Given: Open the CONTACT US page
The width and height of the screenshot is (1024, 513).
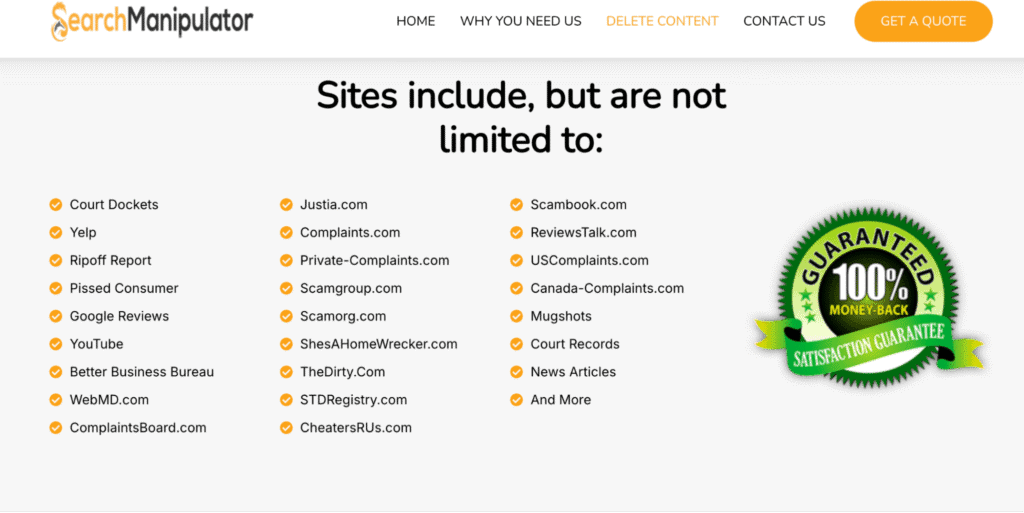Looking at the screenshot, I should (x=784, y=21).
